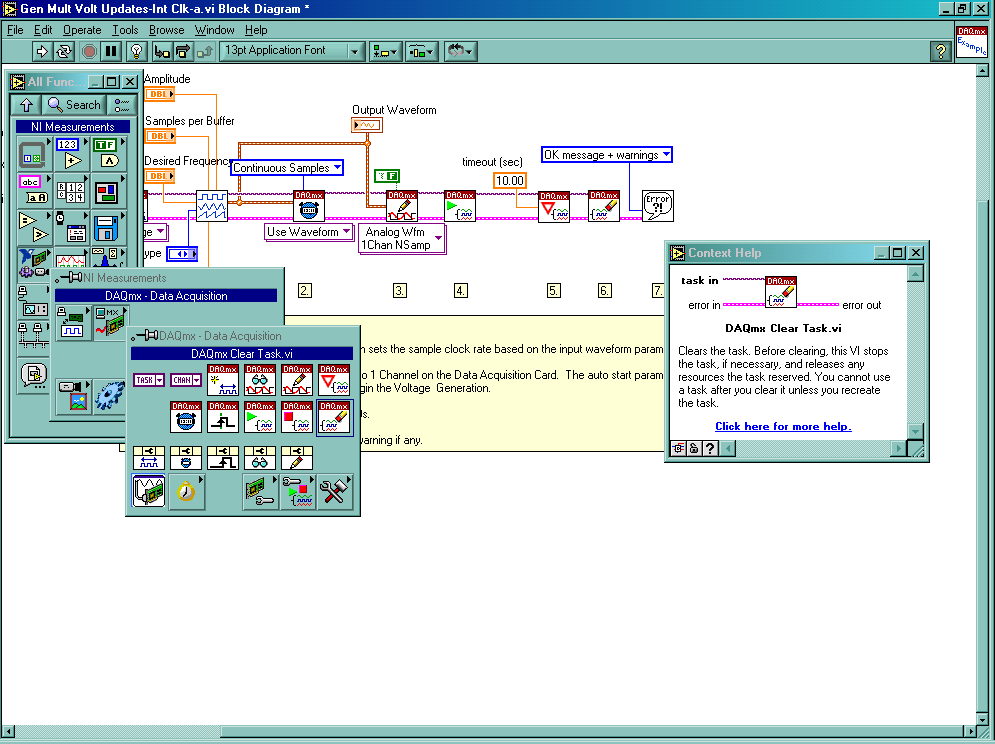
Task: Click the timeout 10.00 numeric constant
Action: (510, 181)
